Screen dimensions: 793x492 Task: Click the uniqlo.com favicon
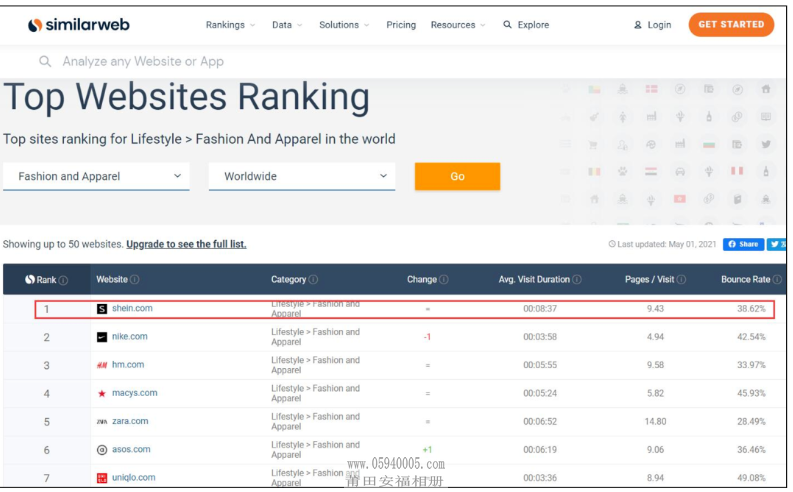(x=102, y=478)
